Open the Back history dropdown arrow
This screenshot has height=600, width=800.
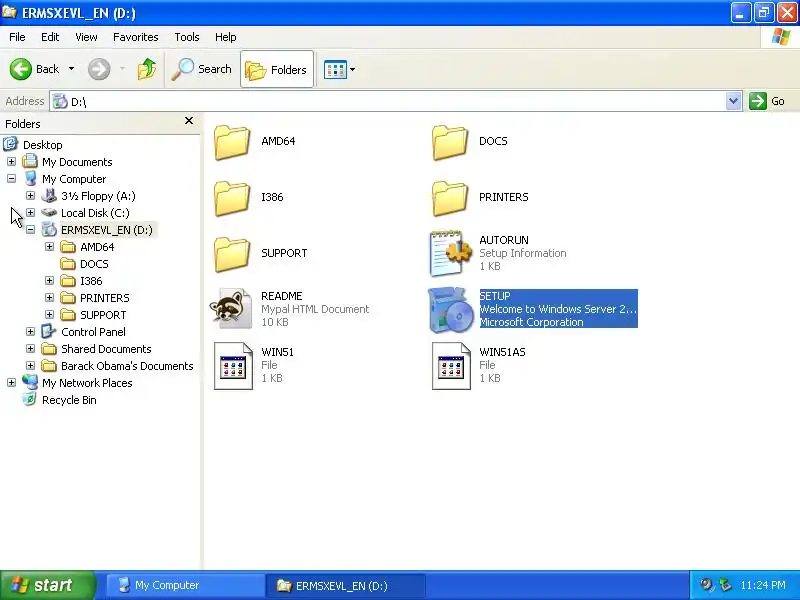click(71, 69)
